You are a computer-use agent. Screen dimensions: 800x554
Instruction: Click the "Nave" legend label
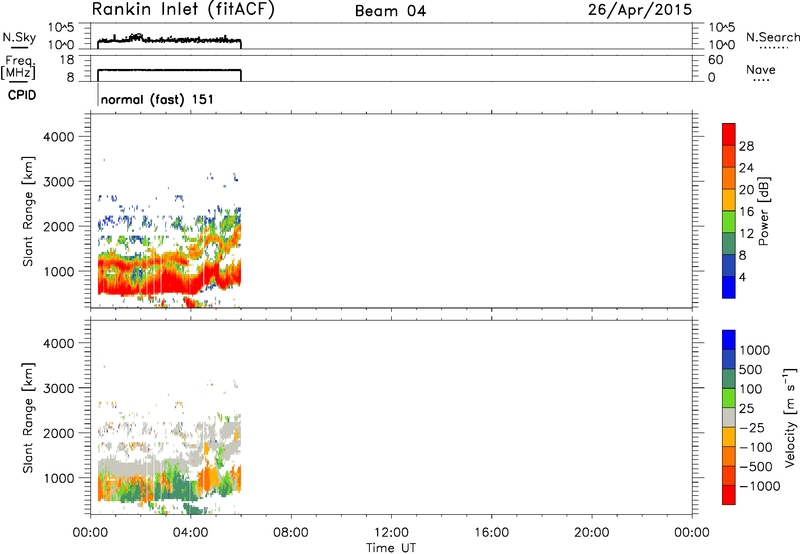[761, 70]
